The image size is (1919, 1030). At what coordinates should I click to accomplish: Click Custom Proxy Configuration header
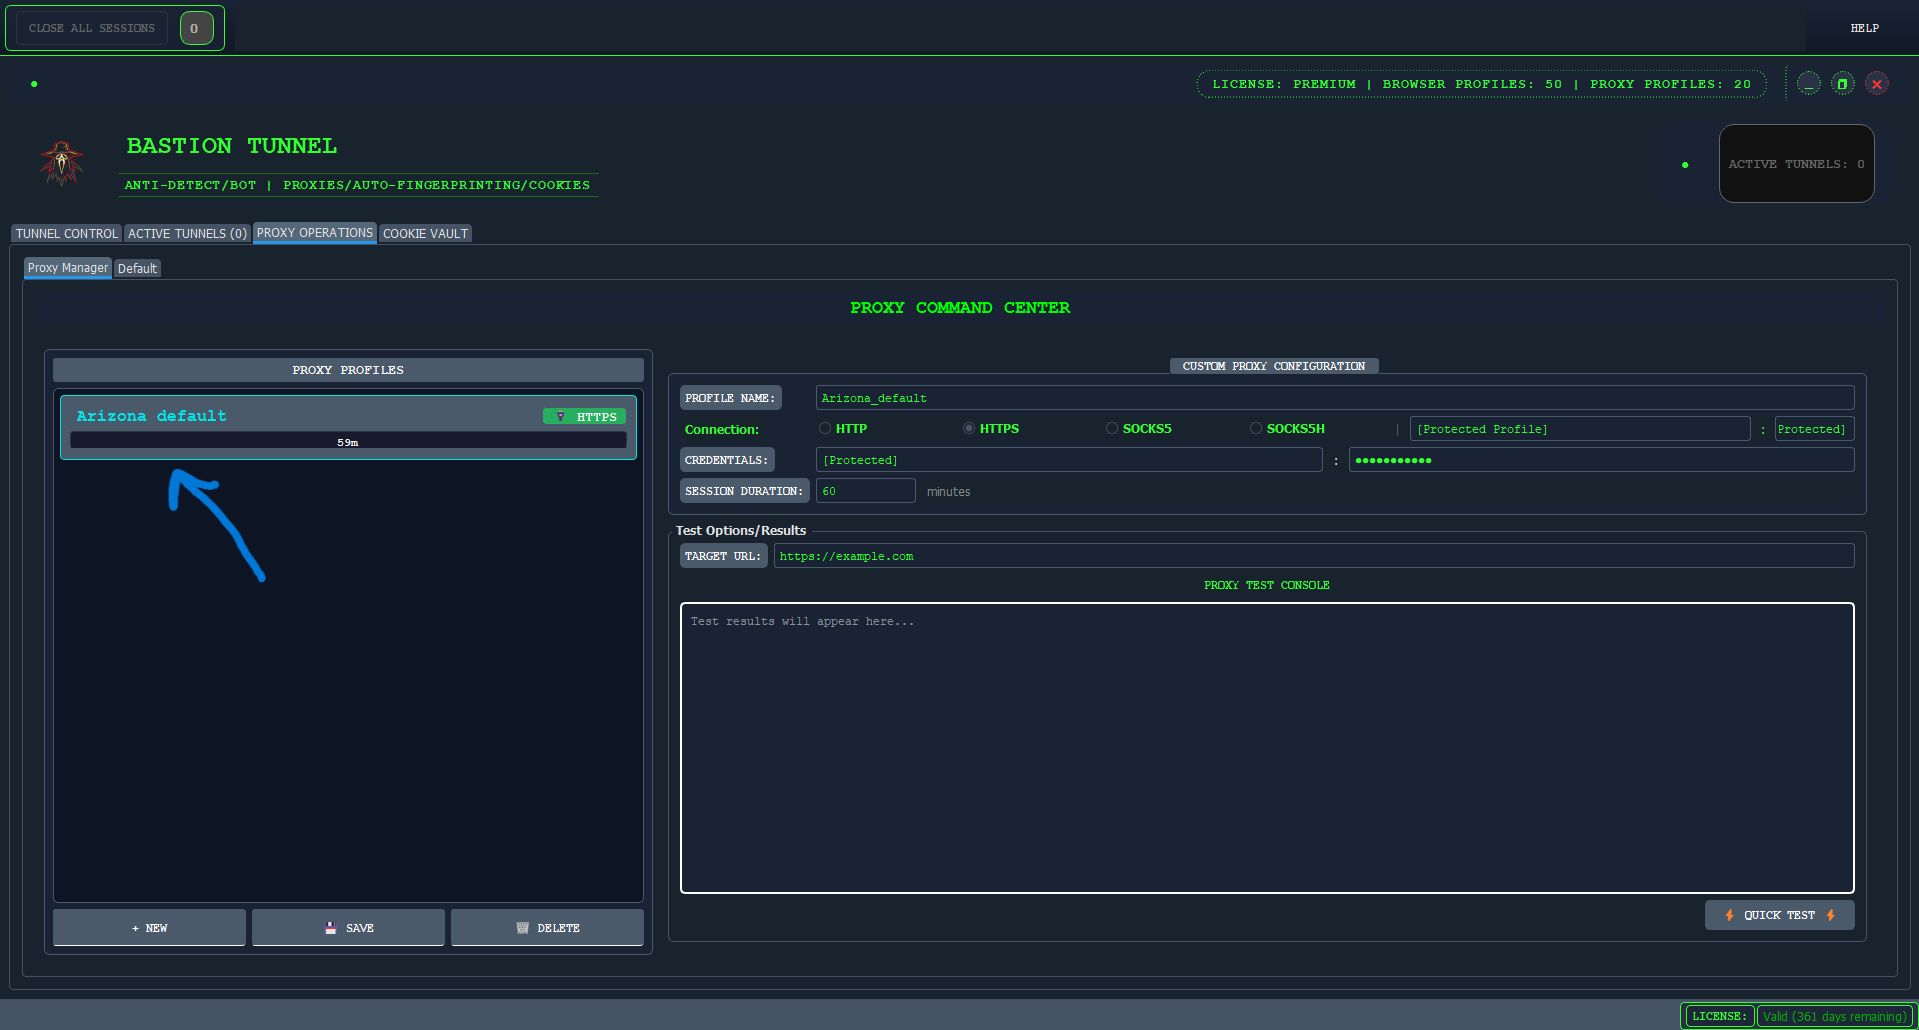(x=1274, y=366)
